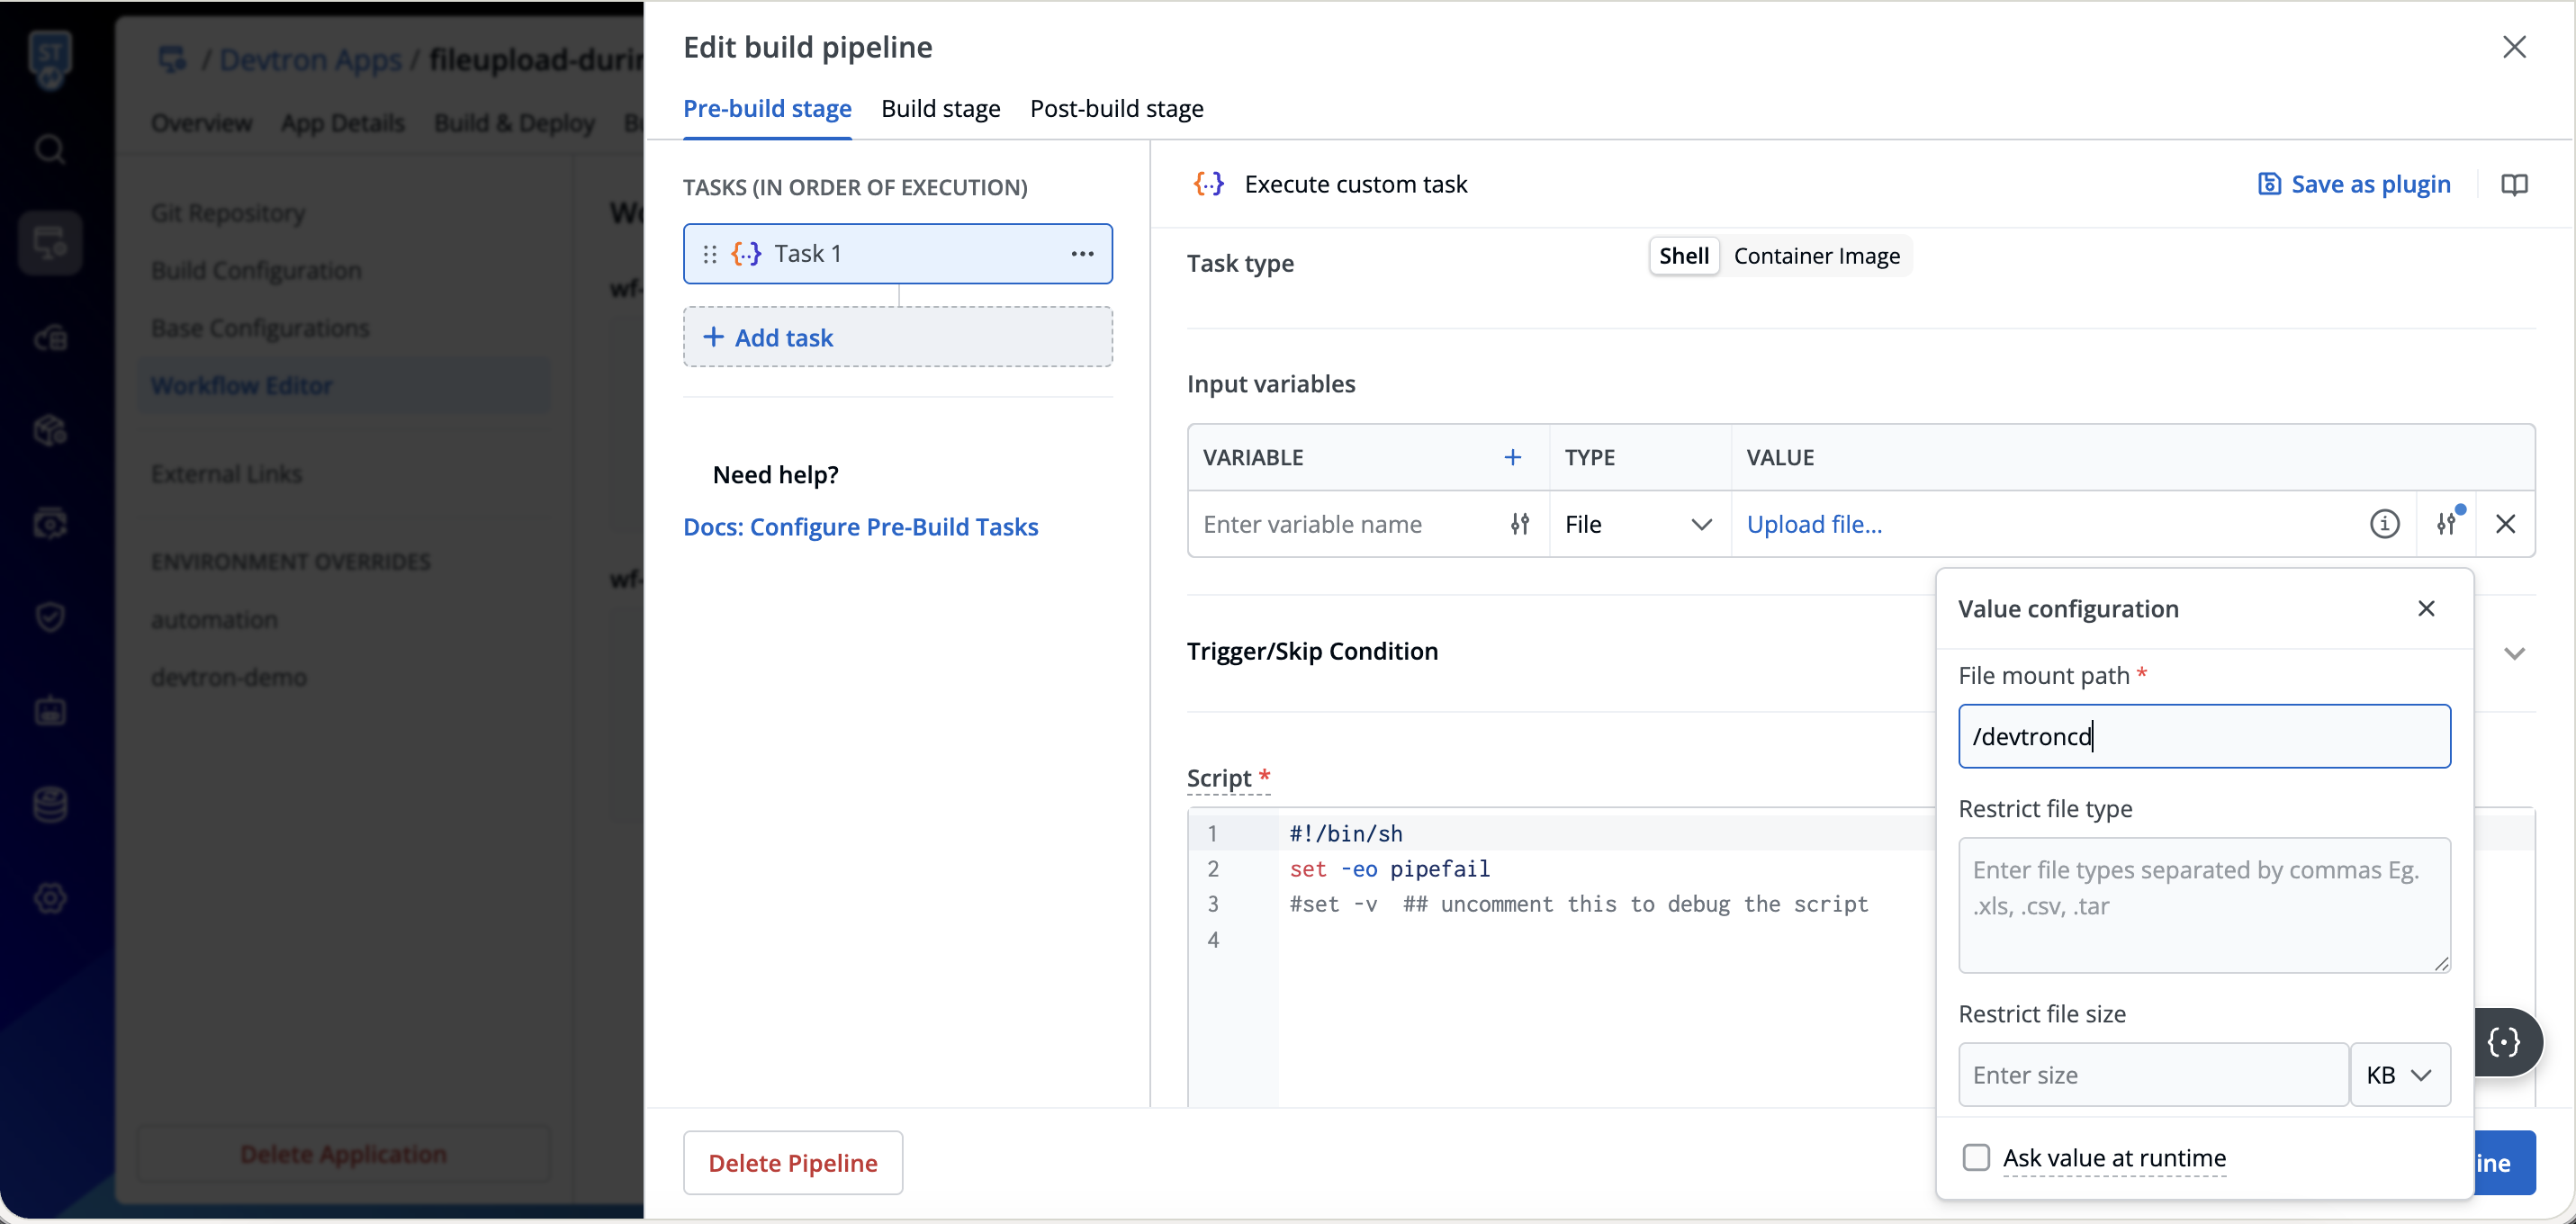Screen dimensions: 2576x1224
Task: Click Save as plugin
Action: pyautogui.click(x=2353, y=184)
